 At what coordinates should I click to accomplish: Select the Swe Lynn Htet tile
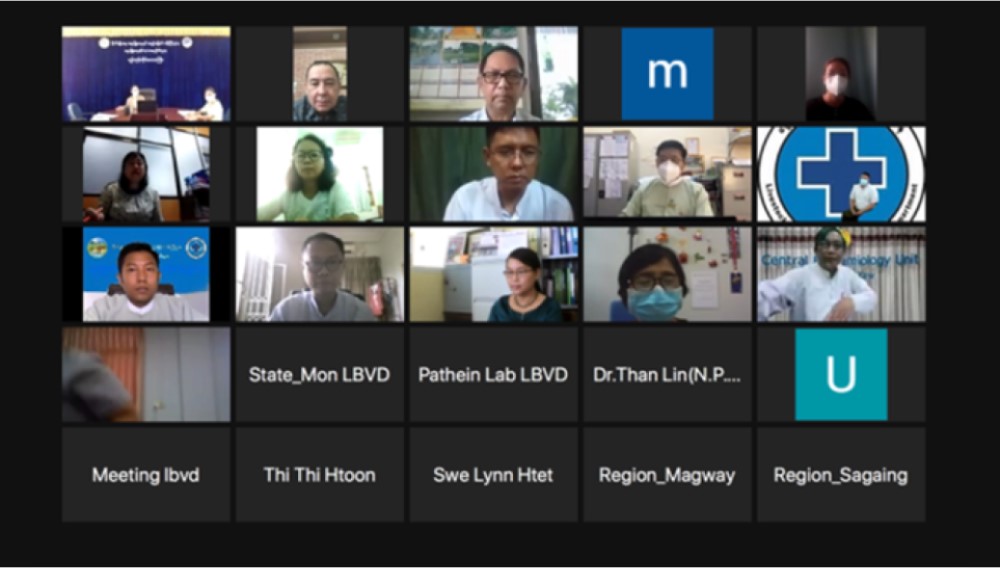[x=494, y=474]
